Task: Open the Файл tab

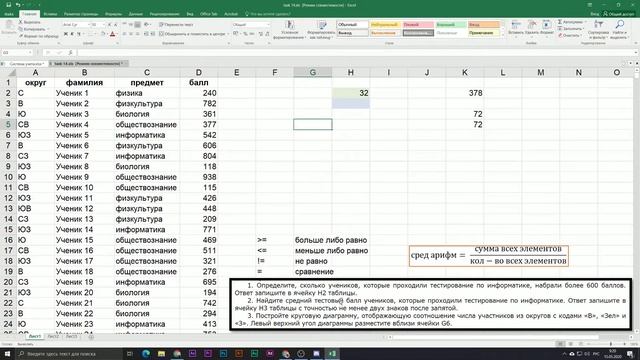Action: (9, 14)
